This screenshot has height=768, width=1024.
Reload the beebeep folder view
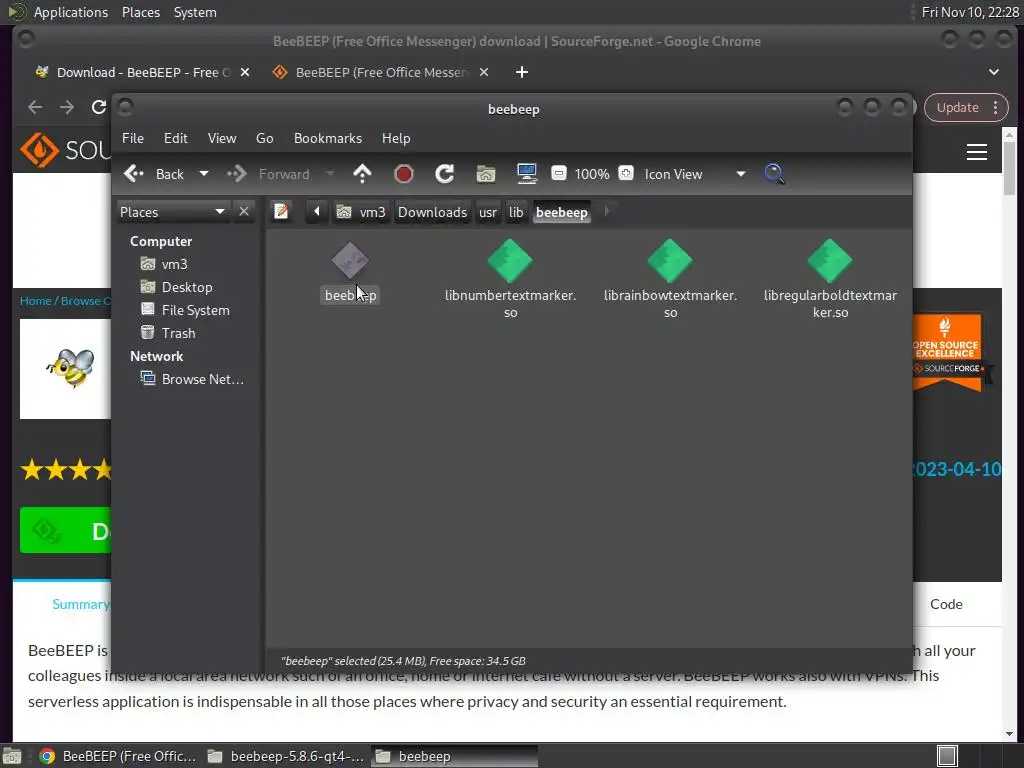click(445, 174)
